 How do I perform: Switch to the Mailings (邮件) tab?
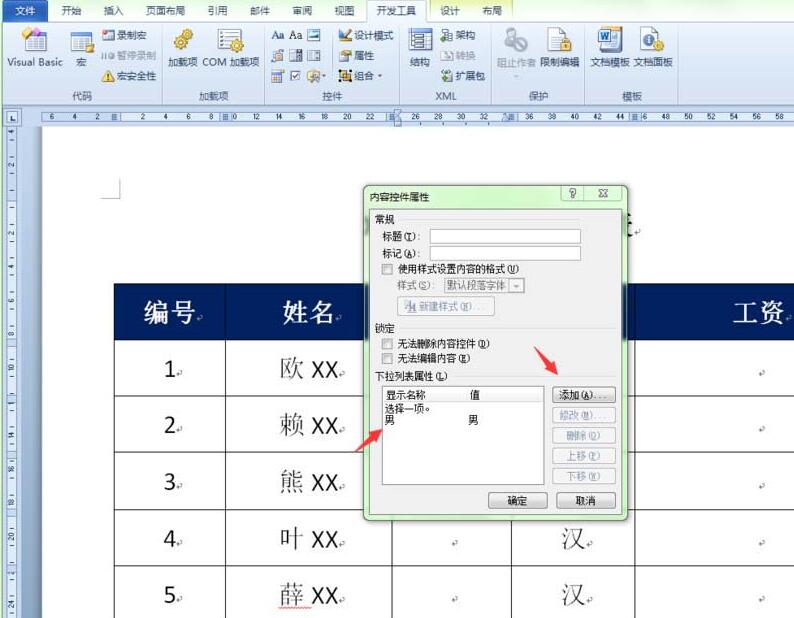(260, 10)
